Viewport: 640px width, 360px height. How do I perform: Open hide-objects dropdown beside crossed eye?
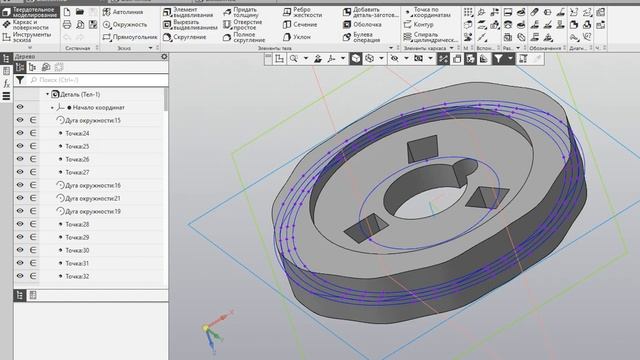tap(406, 59)
